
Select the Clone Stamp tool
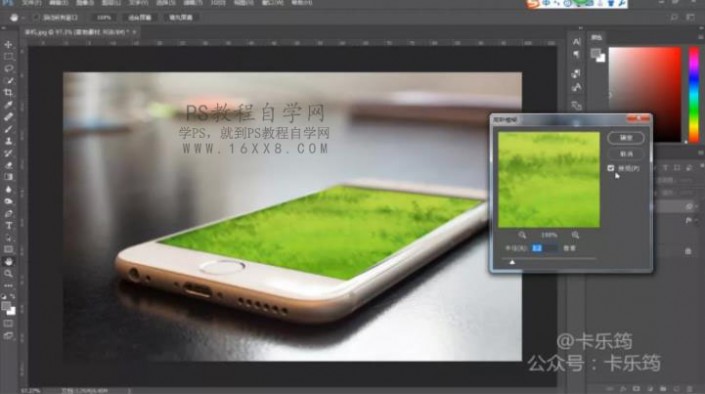pos(9,141)
